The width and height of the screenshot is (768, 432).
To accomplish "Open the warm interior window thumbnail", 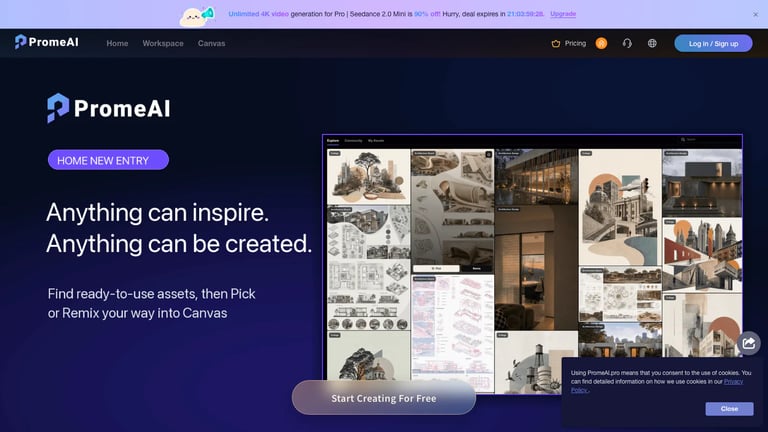I will coord(536,268).
